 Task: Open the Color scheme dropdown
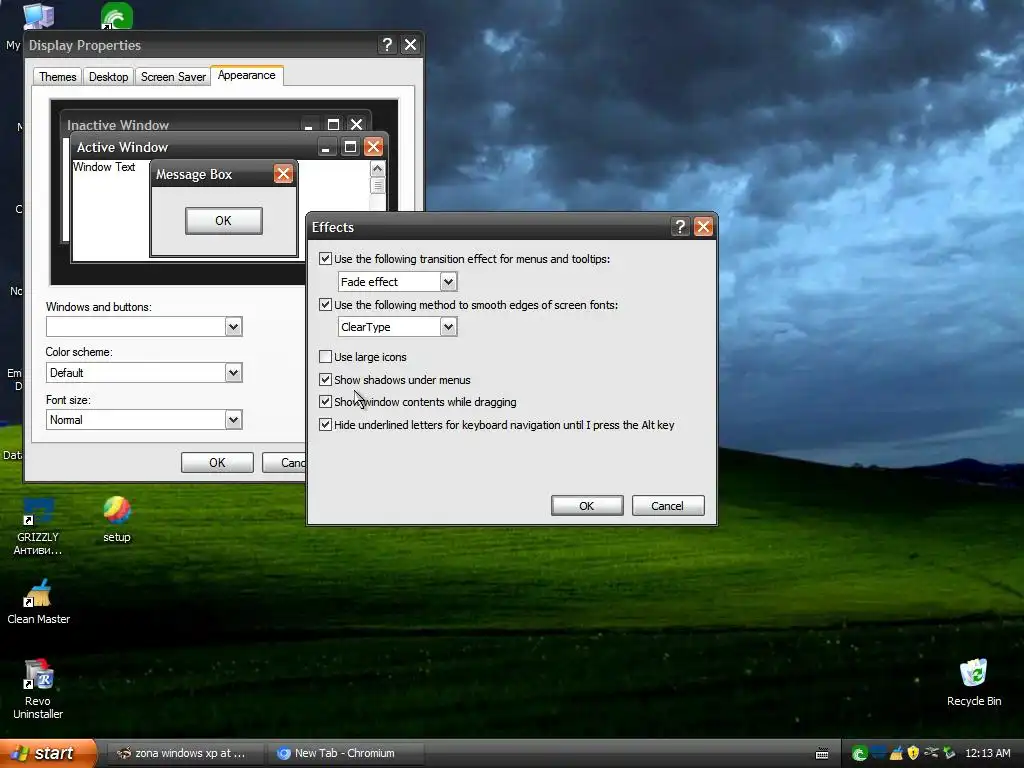coord(234,373)
